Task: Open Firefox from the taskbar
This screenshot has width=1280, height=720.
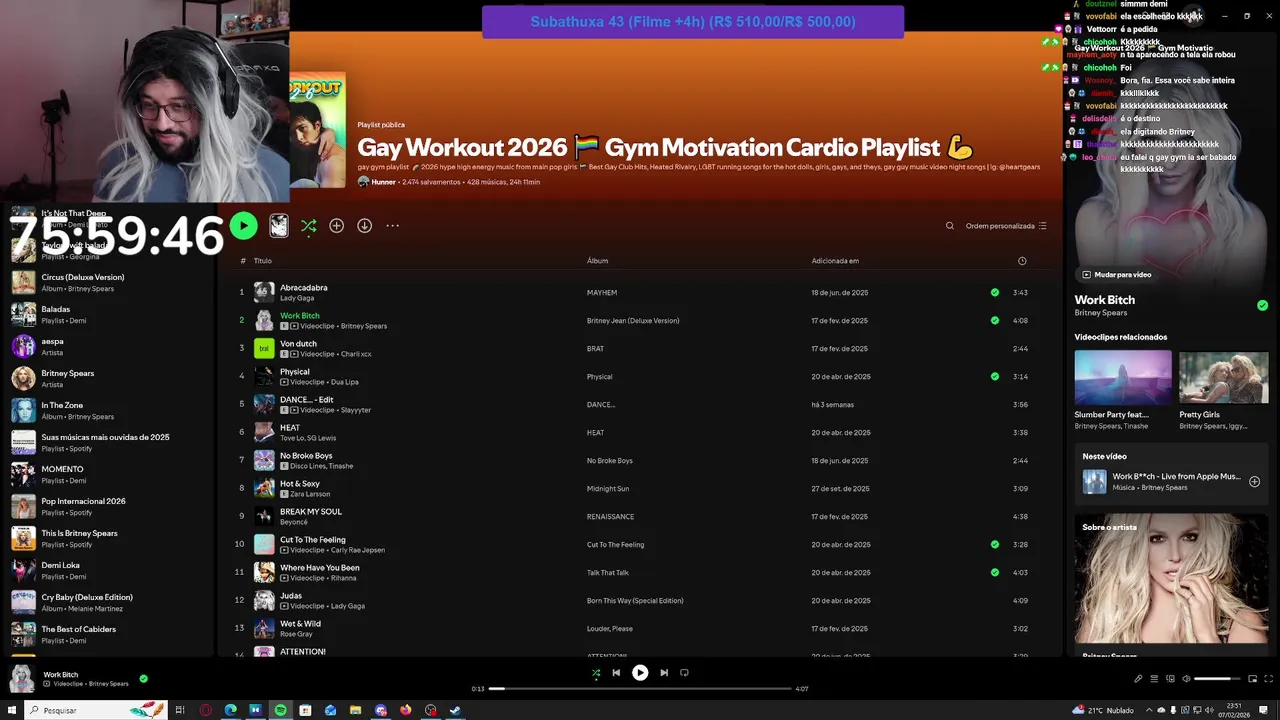Action: pyautogui.click(x=405, y=710)
